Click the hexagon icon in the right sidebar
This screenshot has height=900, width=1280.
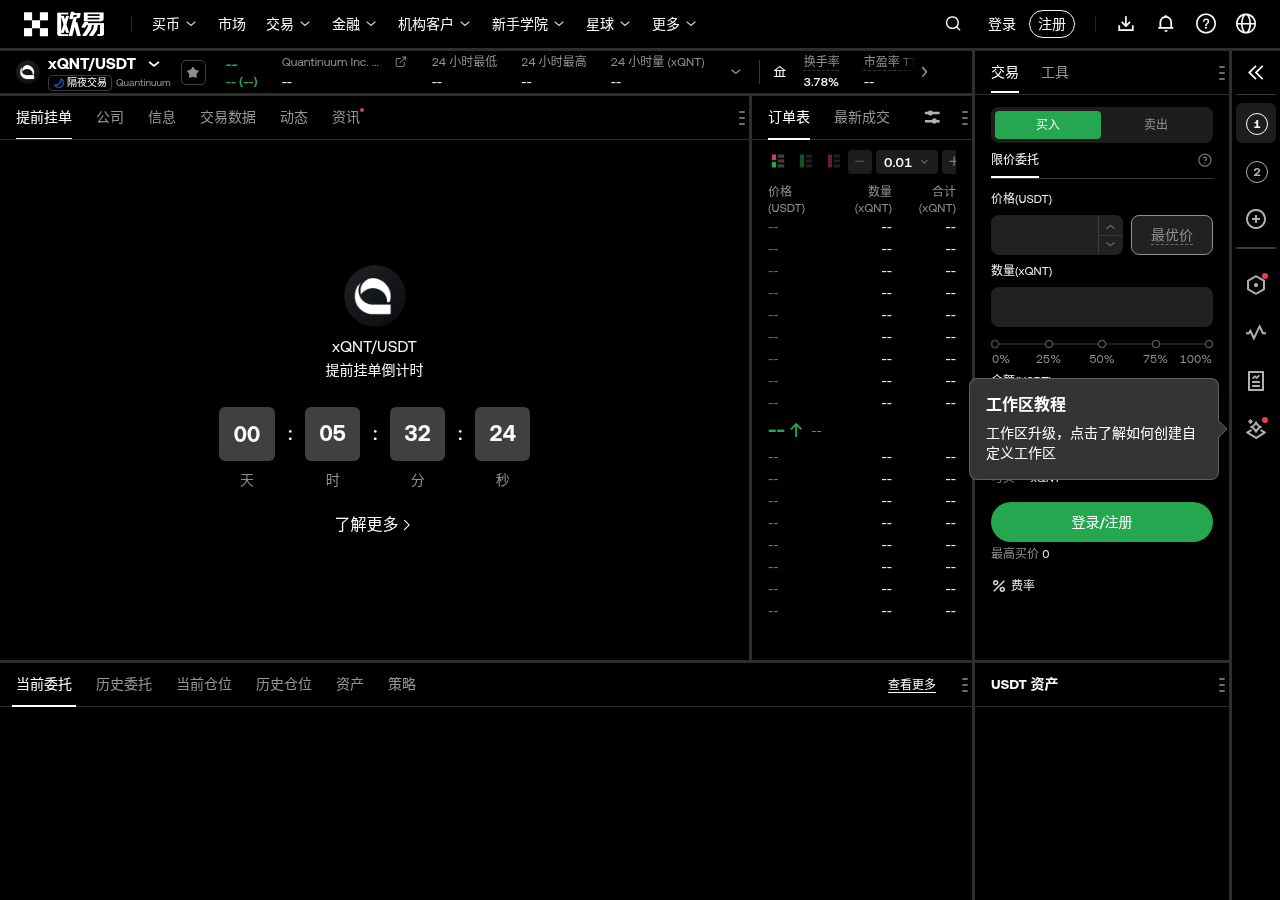[1256, 285]
